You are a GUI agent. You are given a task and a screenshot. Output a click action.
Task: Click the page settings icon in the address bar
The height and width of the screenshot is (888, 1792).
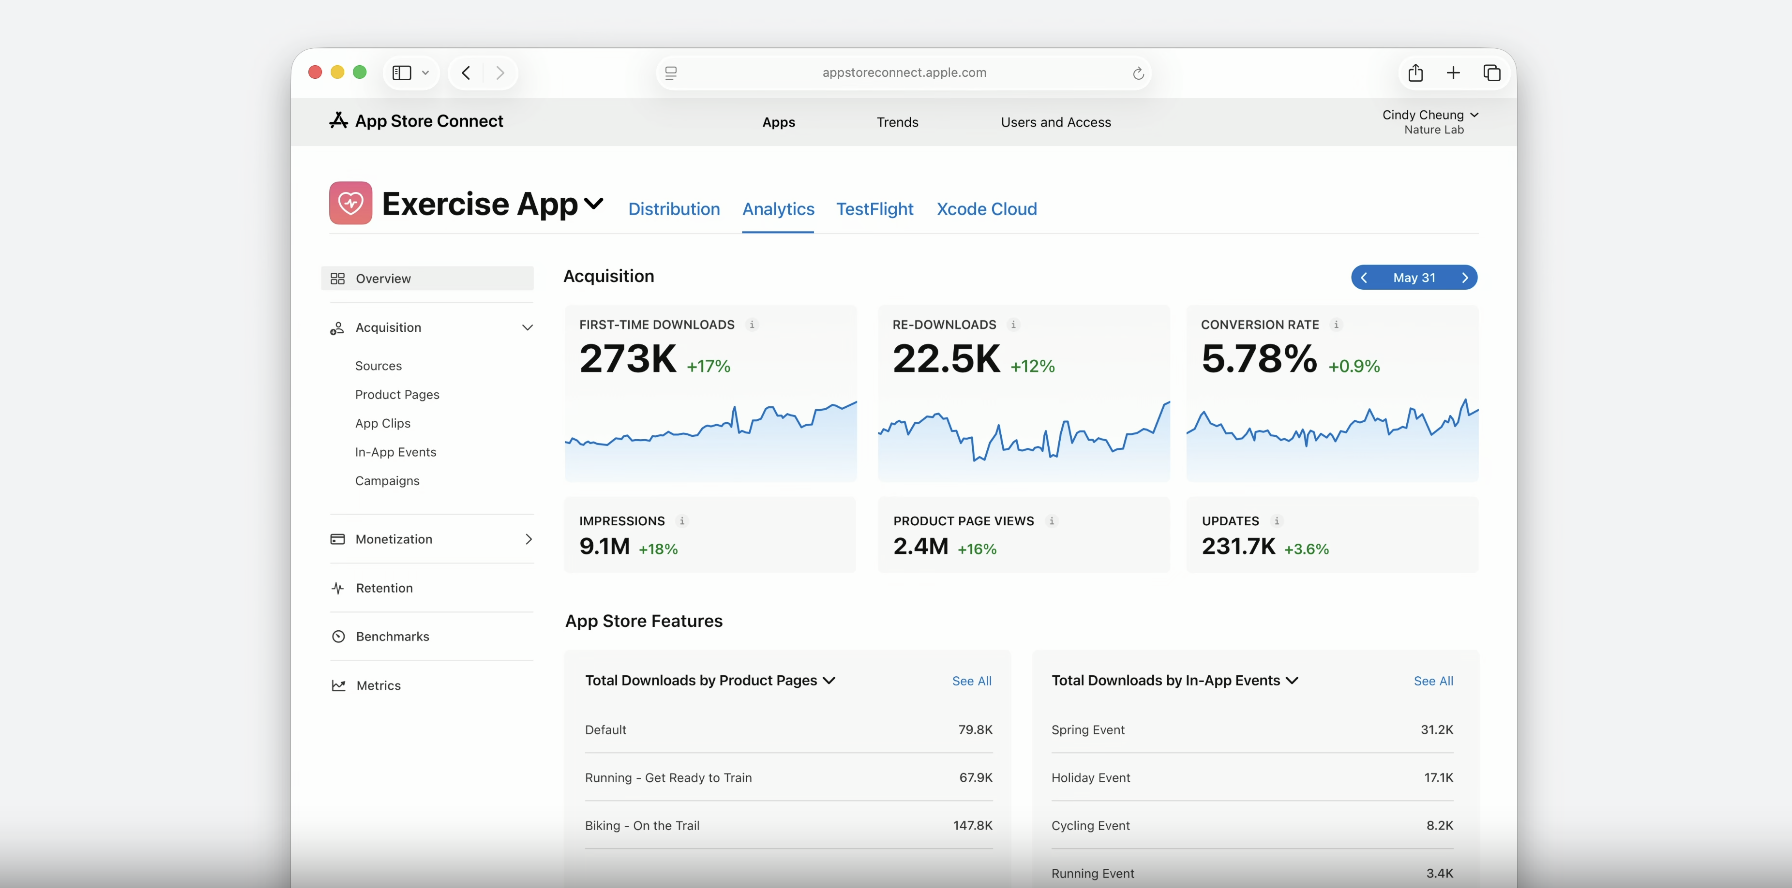point(671,73)
